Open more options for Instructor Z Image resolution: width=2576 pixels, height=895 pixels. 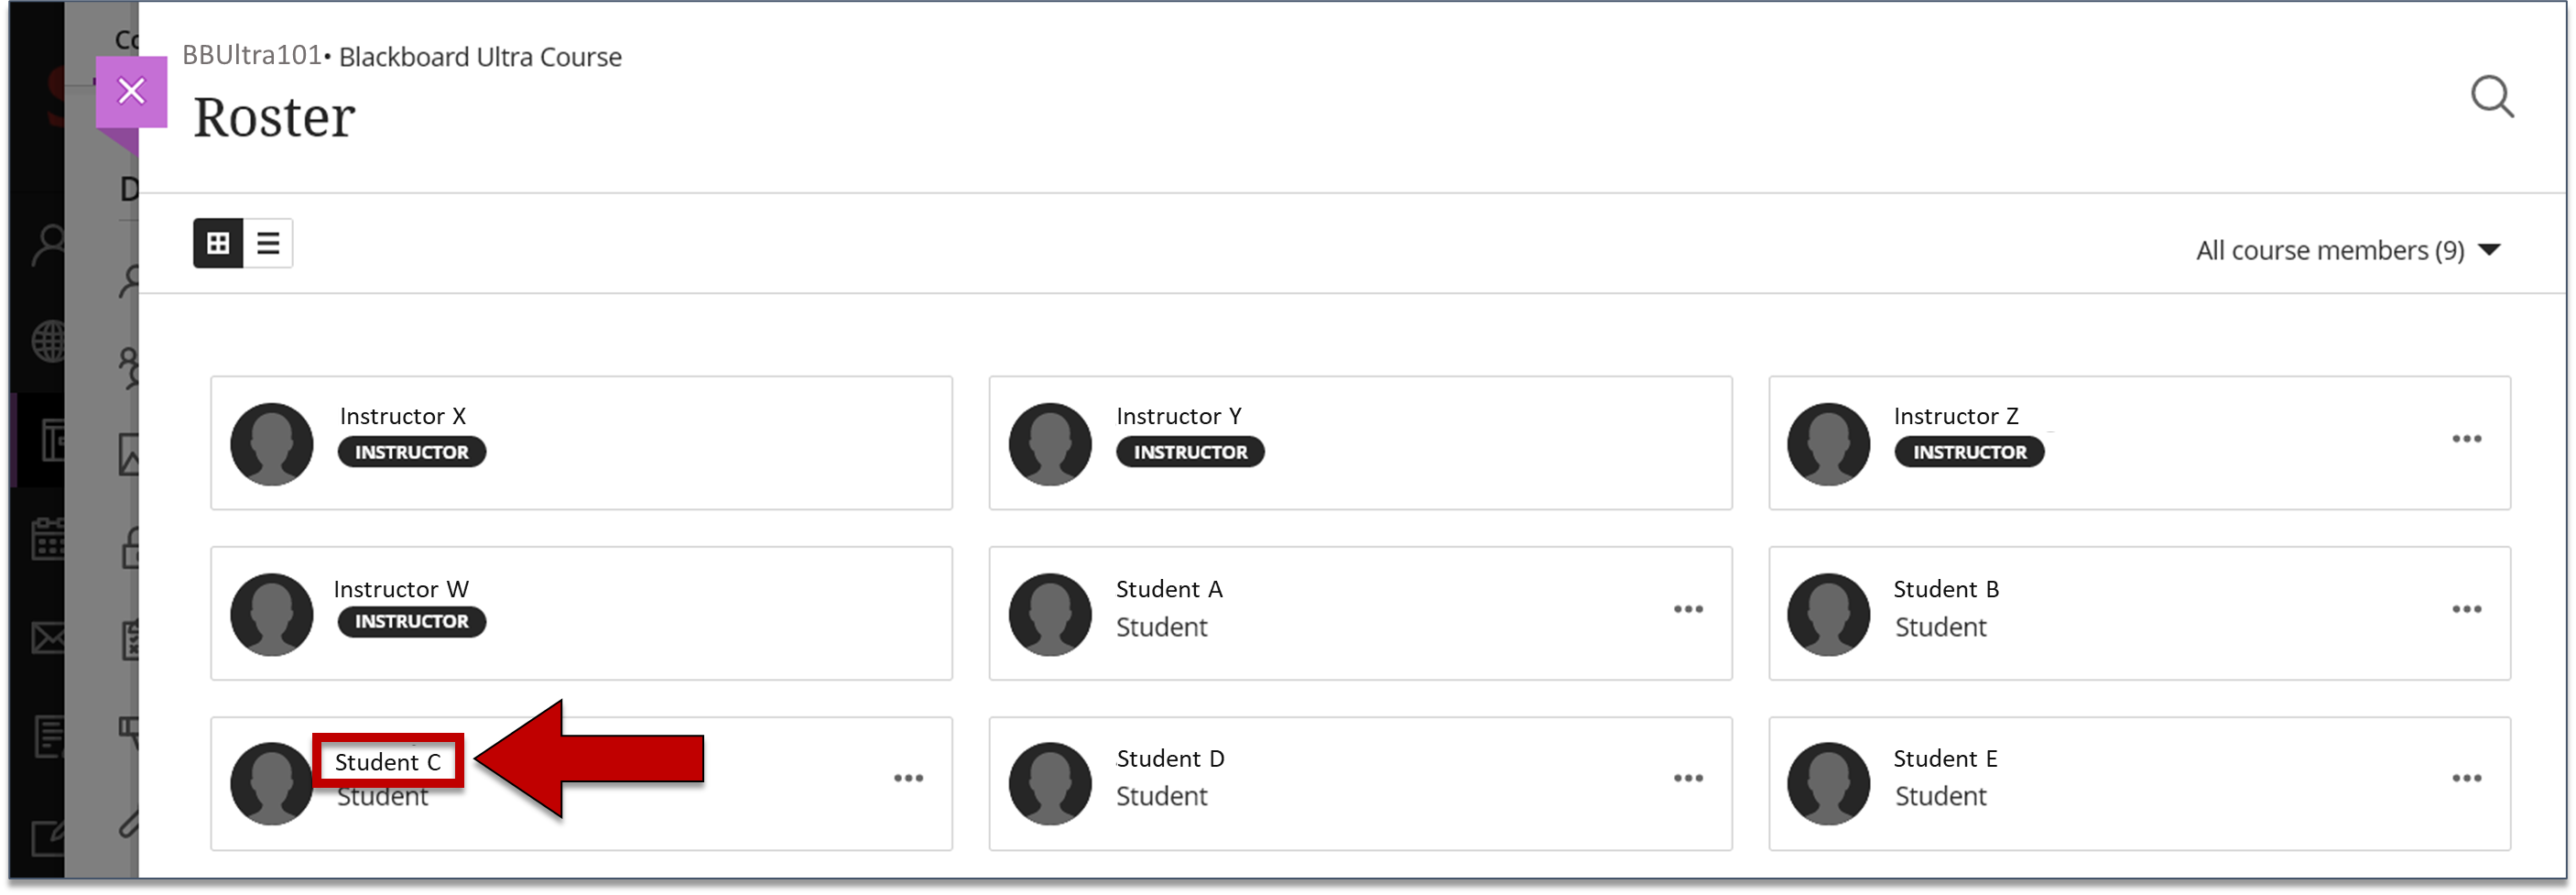tap(2466, 439)
